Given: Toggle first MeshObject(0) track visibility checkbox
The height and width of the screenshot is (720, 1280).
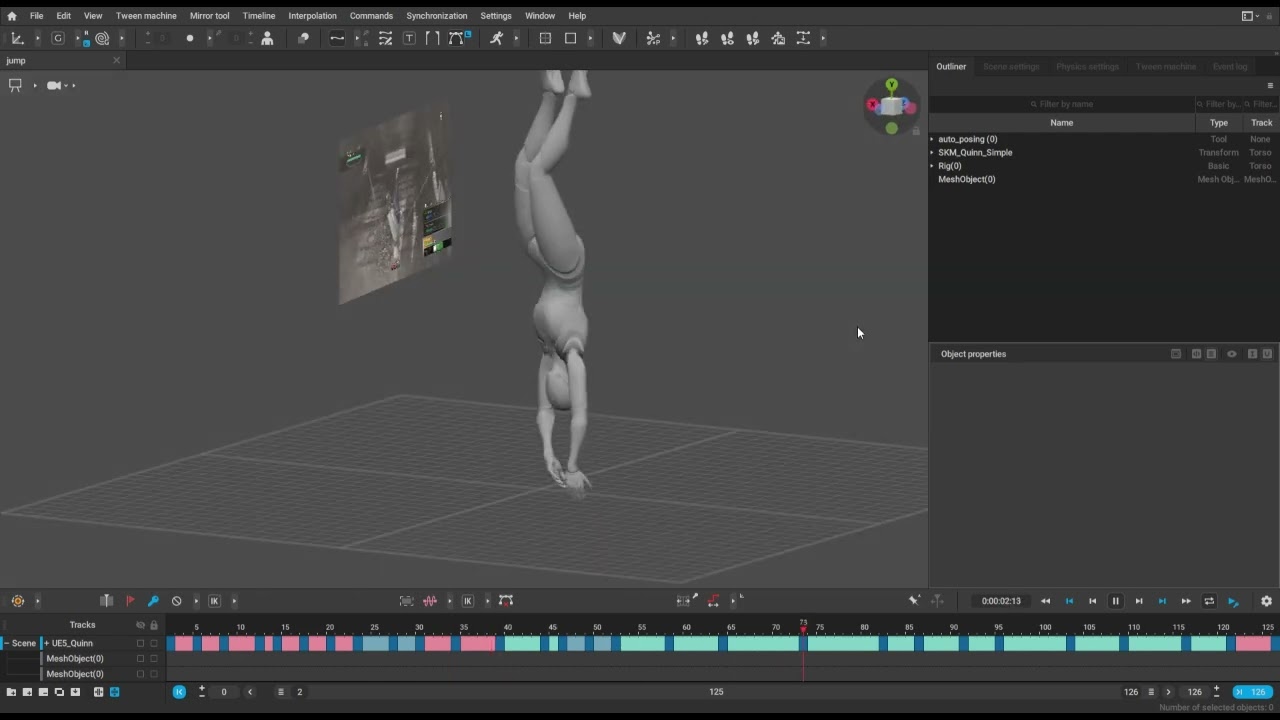Looking at the screenshot, I should (x=140, y=659).
